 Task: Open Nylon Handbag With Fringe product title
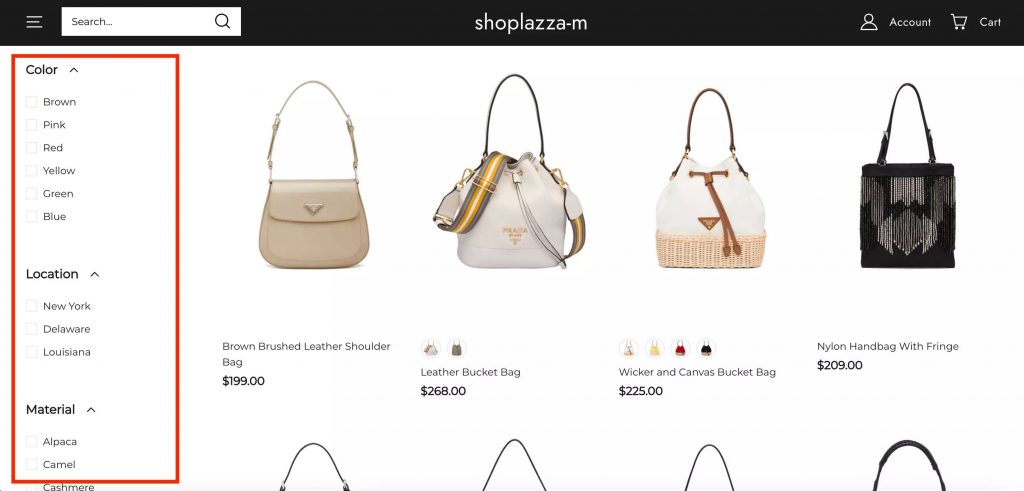tap(888, 346)
